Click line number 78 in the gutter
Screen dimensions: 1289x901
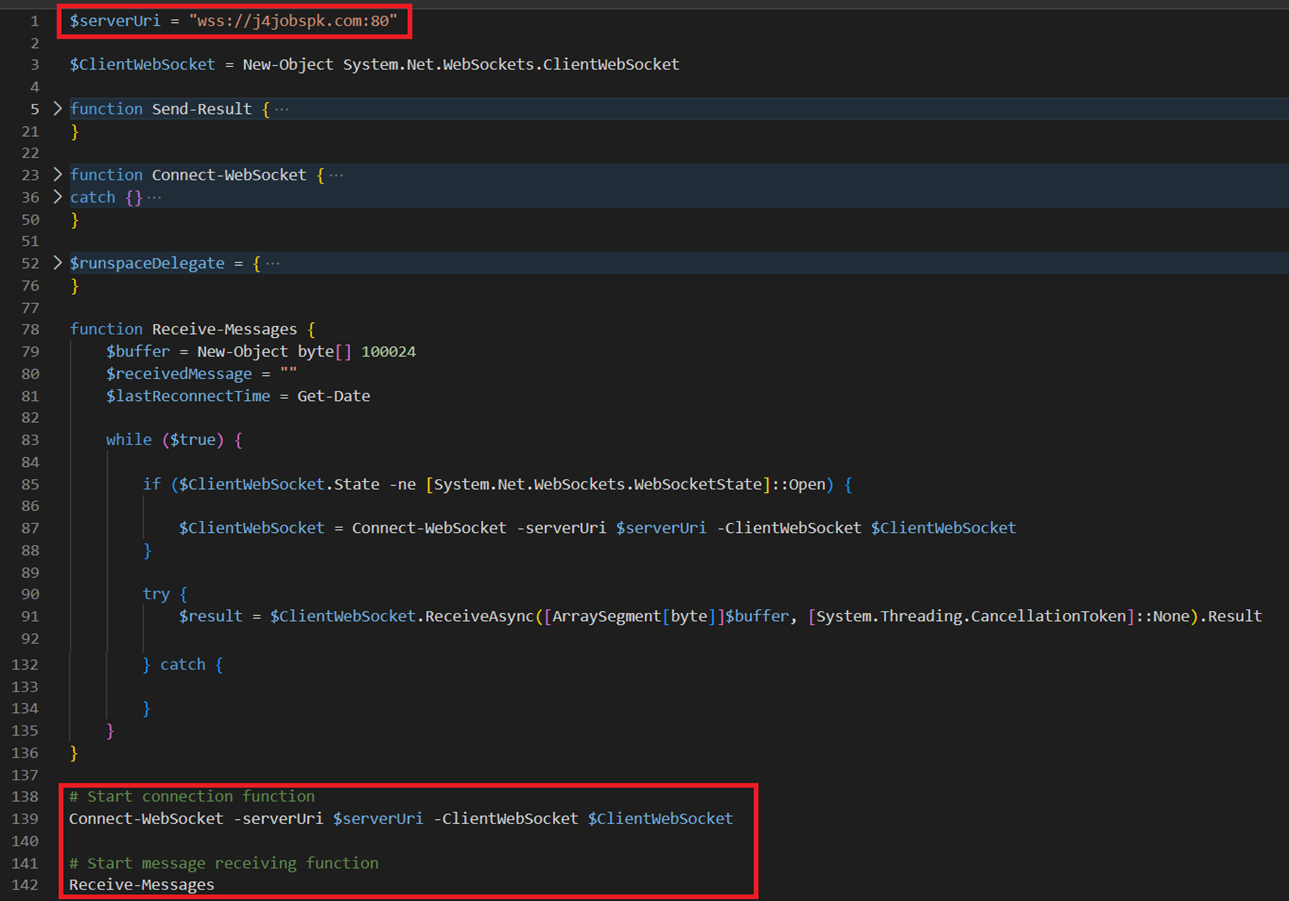30,329
